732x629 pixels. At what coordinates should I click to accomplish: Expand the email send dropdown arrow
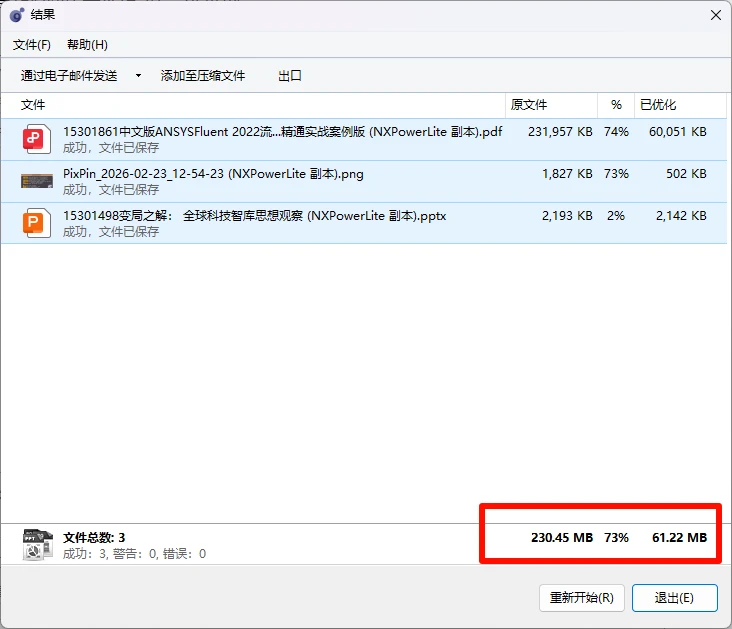[138, 76]
